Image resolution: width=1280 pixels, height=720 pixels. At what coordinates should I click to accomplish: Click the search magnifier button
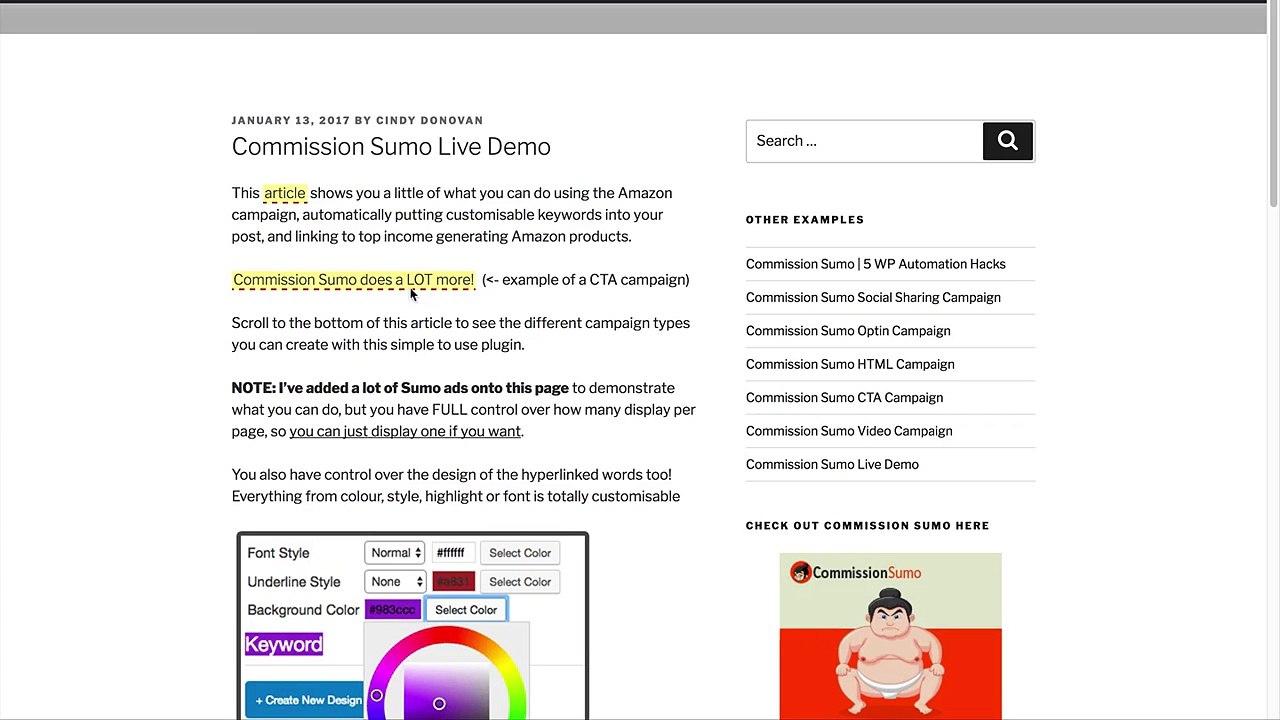[x=1008, y=141]
